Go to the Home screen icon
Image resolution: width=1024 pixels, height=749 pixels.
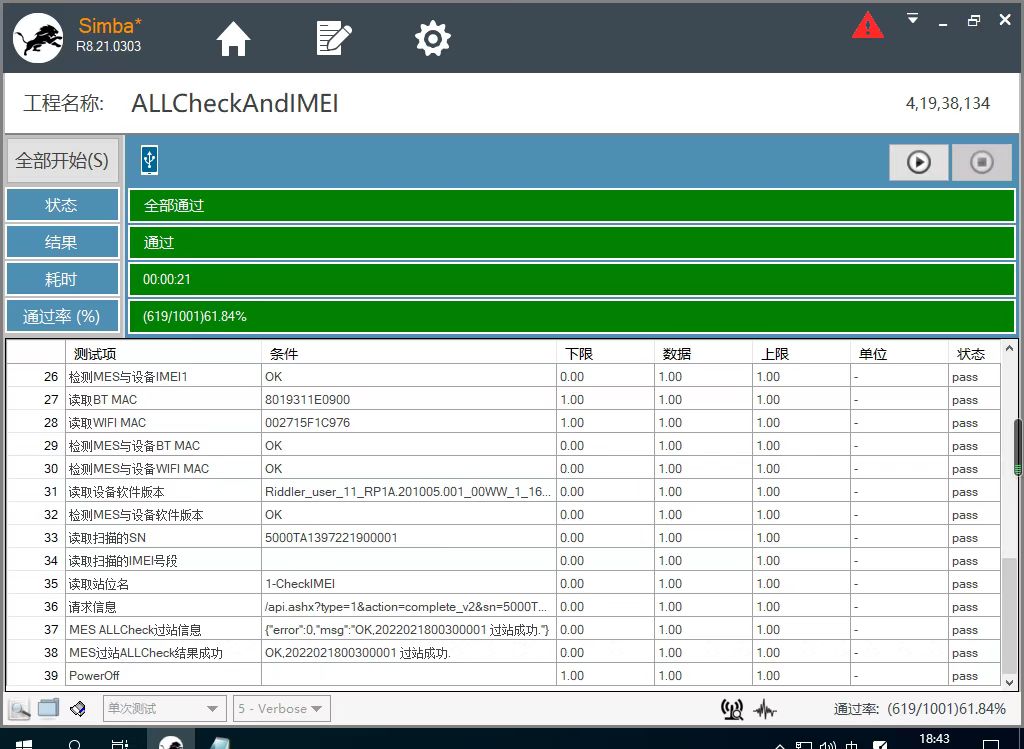click(x=233, y=39)
